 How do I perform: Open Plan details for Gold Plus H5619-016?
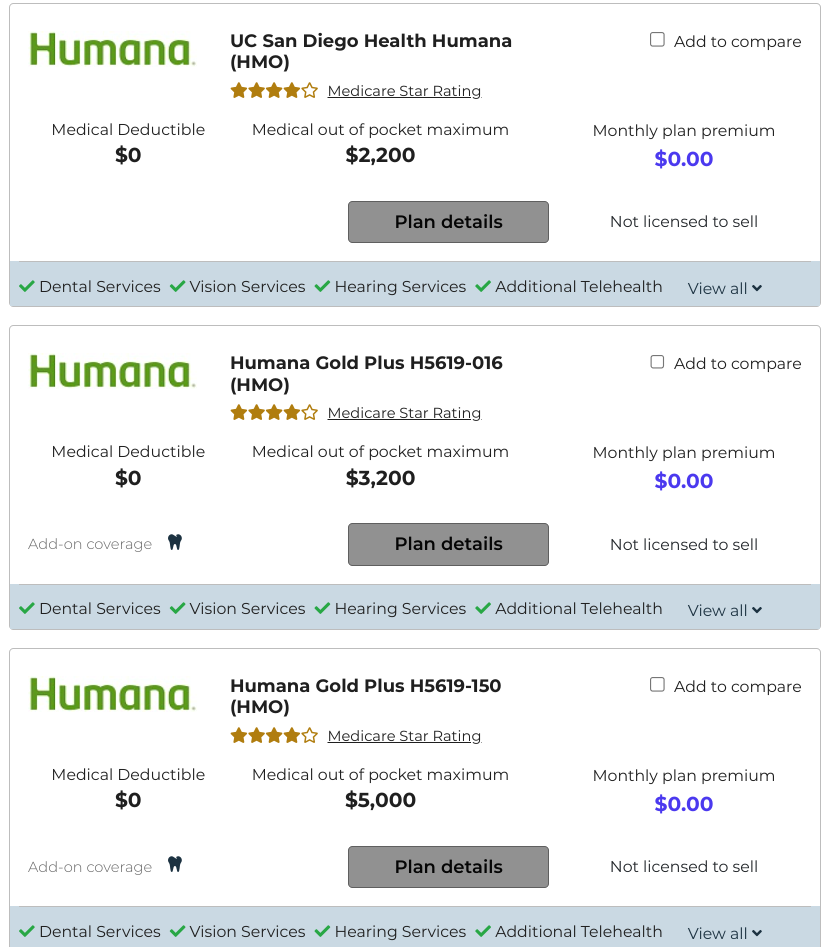(x=448, y=544)
